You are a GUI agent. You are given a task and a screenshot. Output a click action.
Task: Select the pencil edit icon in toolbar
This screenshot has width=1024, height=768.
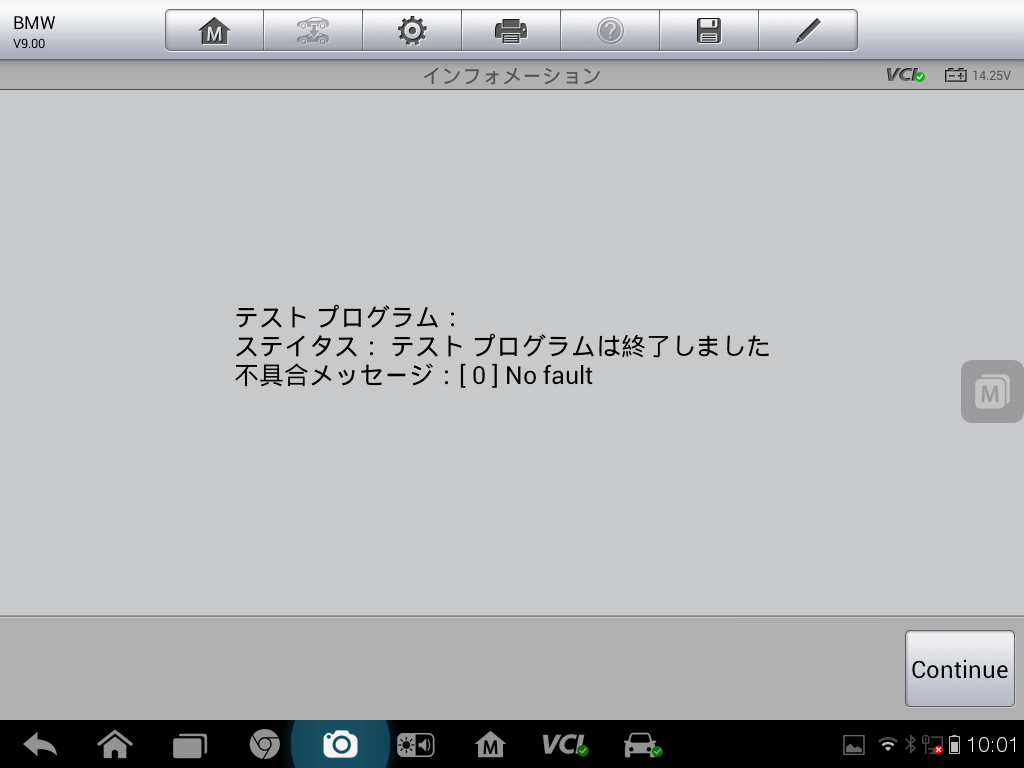tap(808, 31)
